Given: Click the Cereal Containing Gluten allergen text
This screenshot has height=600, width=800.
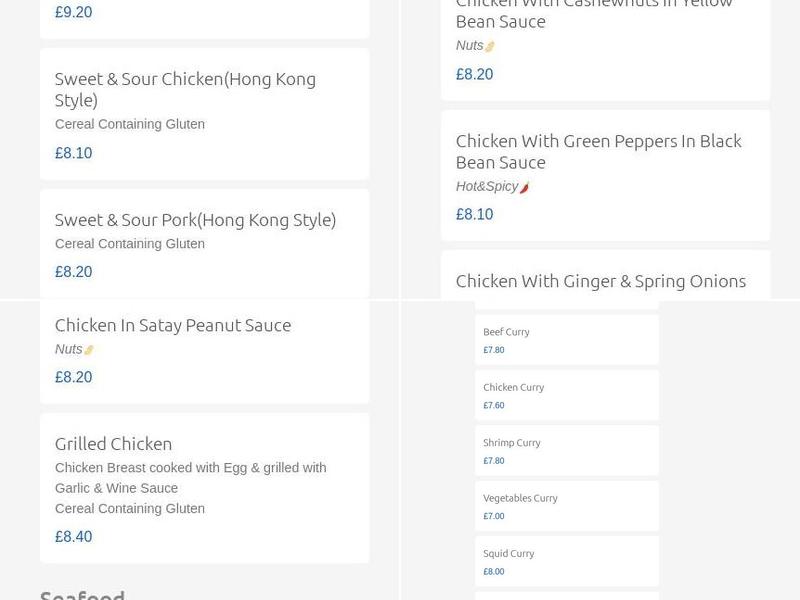Looking at the screenshot, I should tap(130, 124).
